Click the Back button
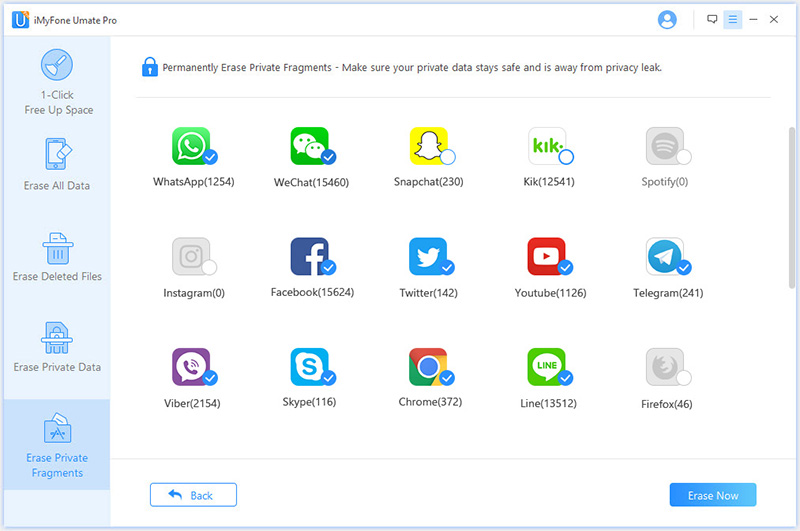This screenshot has width=800, height=531. 193,495
